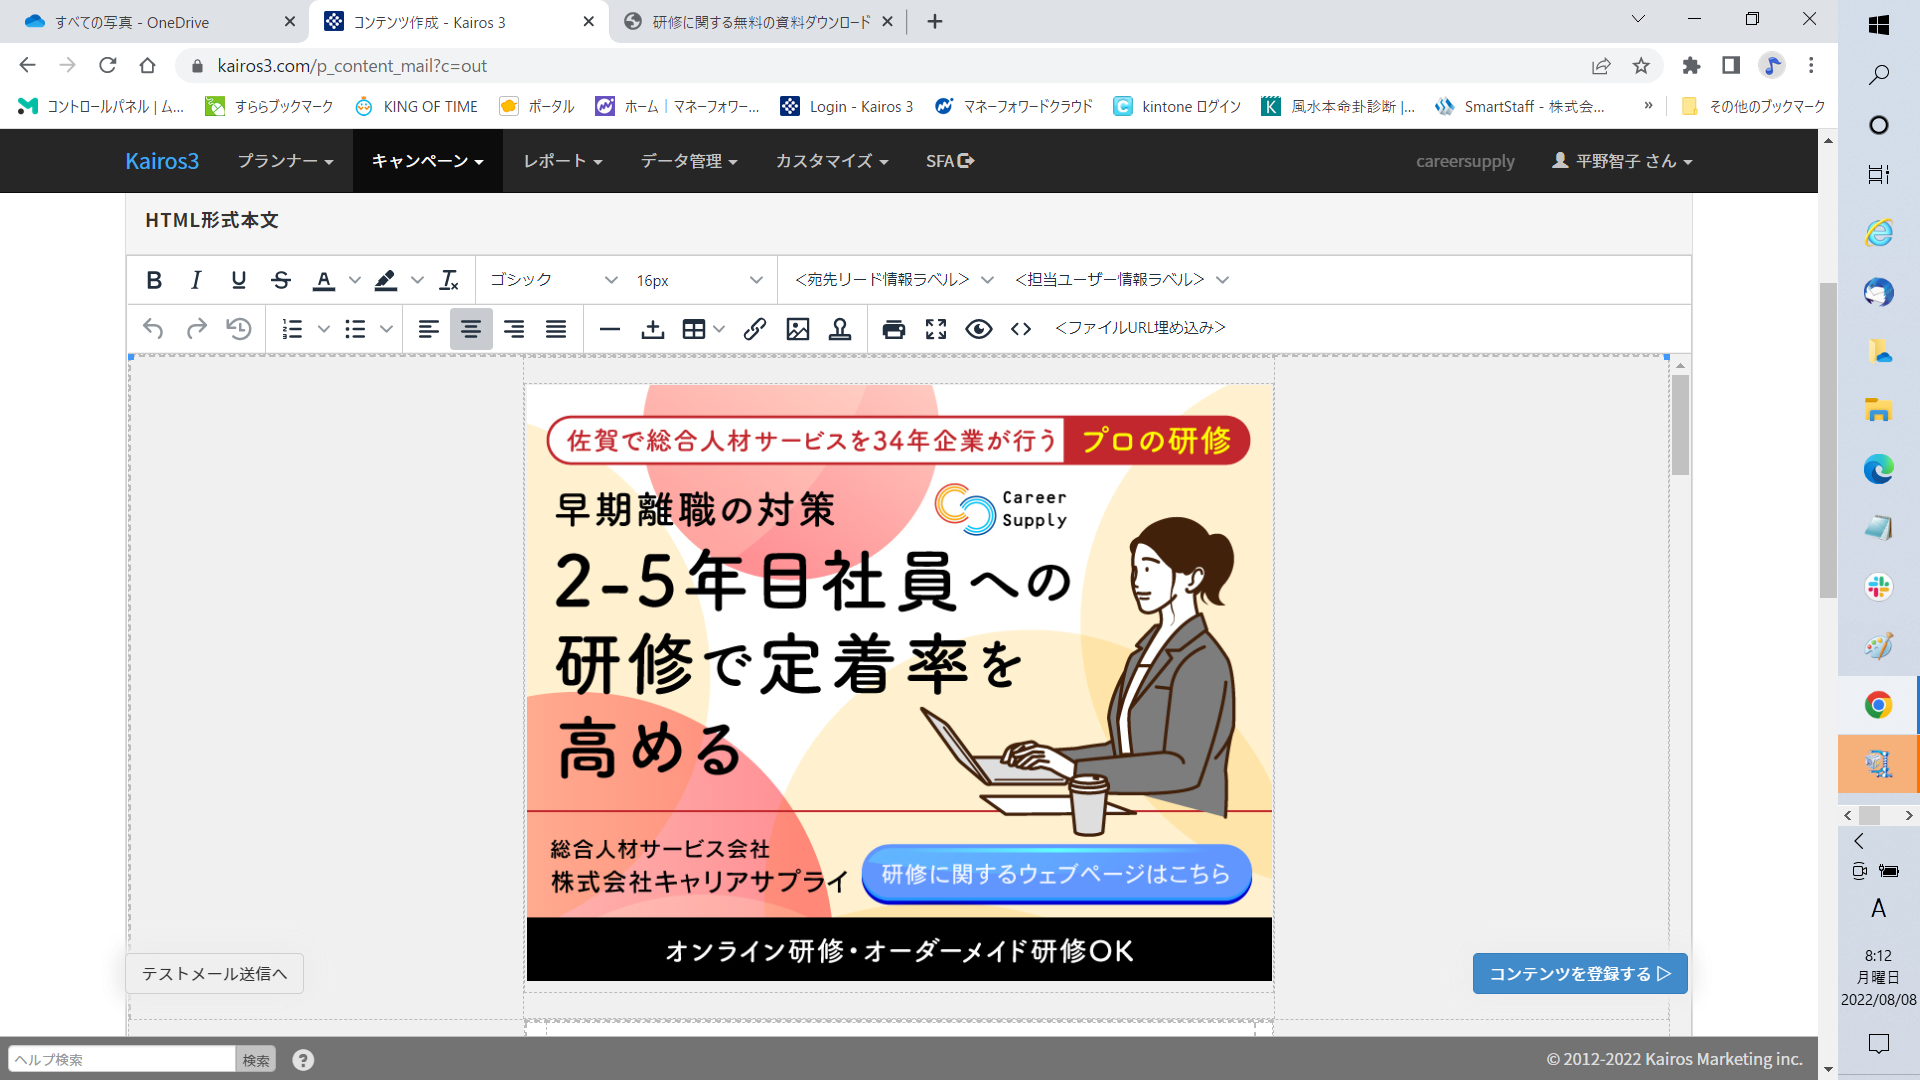The height and width of the screenshot is (1080, 1920).
Task: Apply the highlight marker color tool
Action: [385, 280]
